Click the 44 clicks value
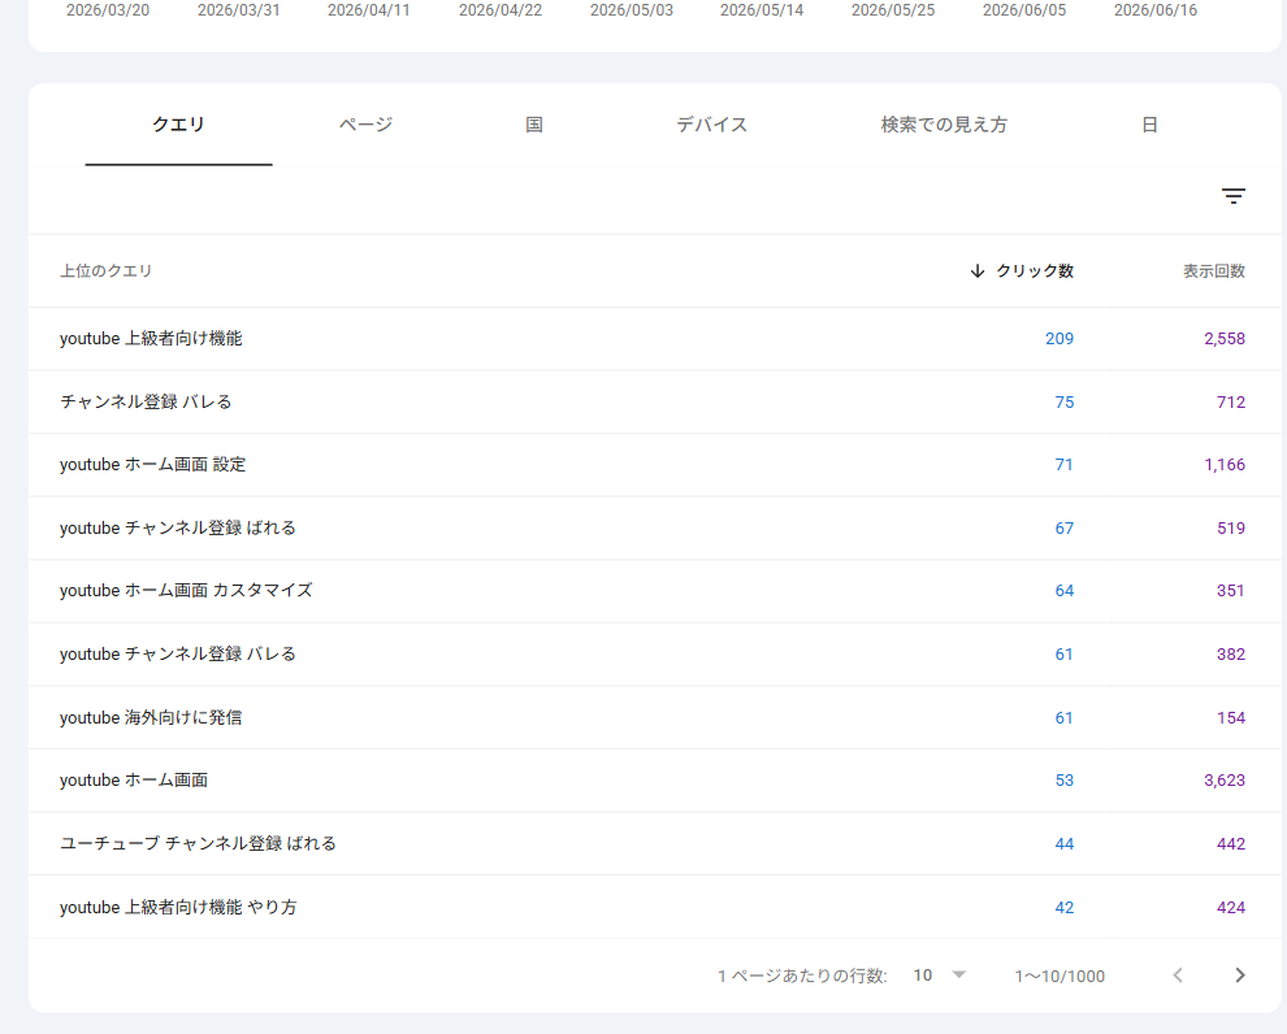 [1064, 844]
